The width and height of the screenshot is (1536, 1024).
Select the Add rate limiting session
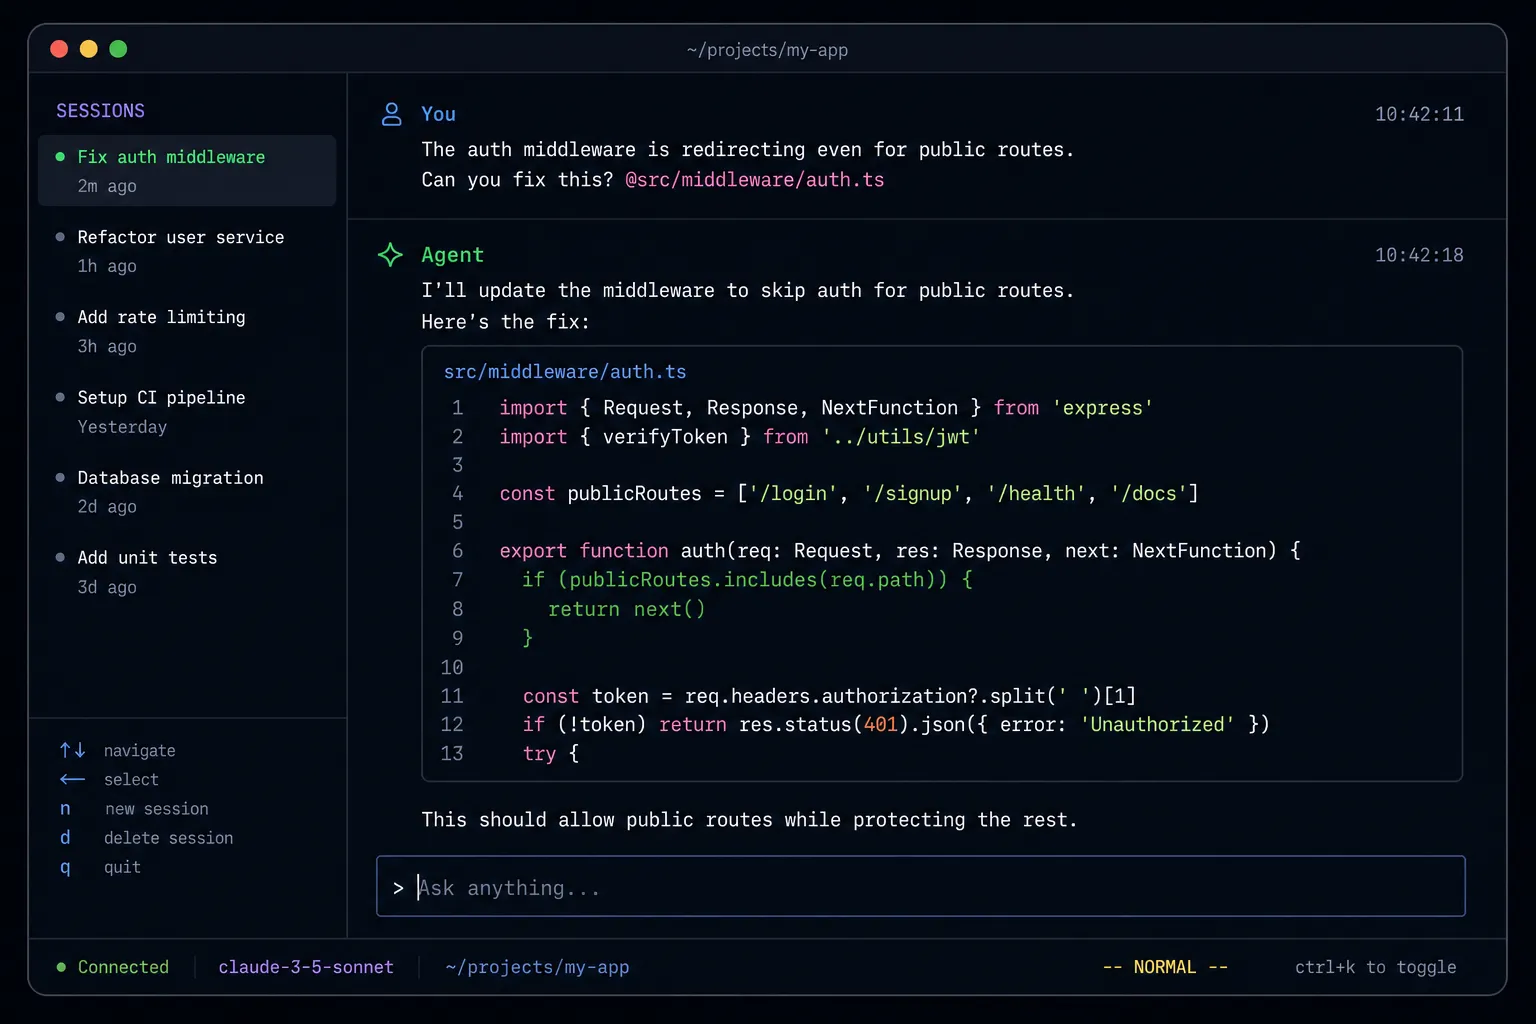tap(187, 331)
